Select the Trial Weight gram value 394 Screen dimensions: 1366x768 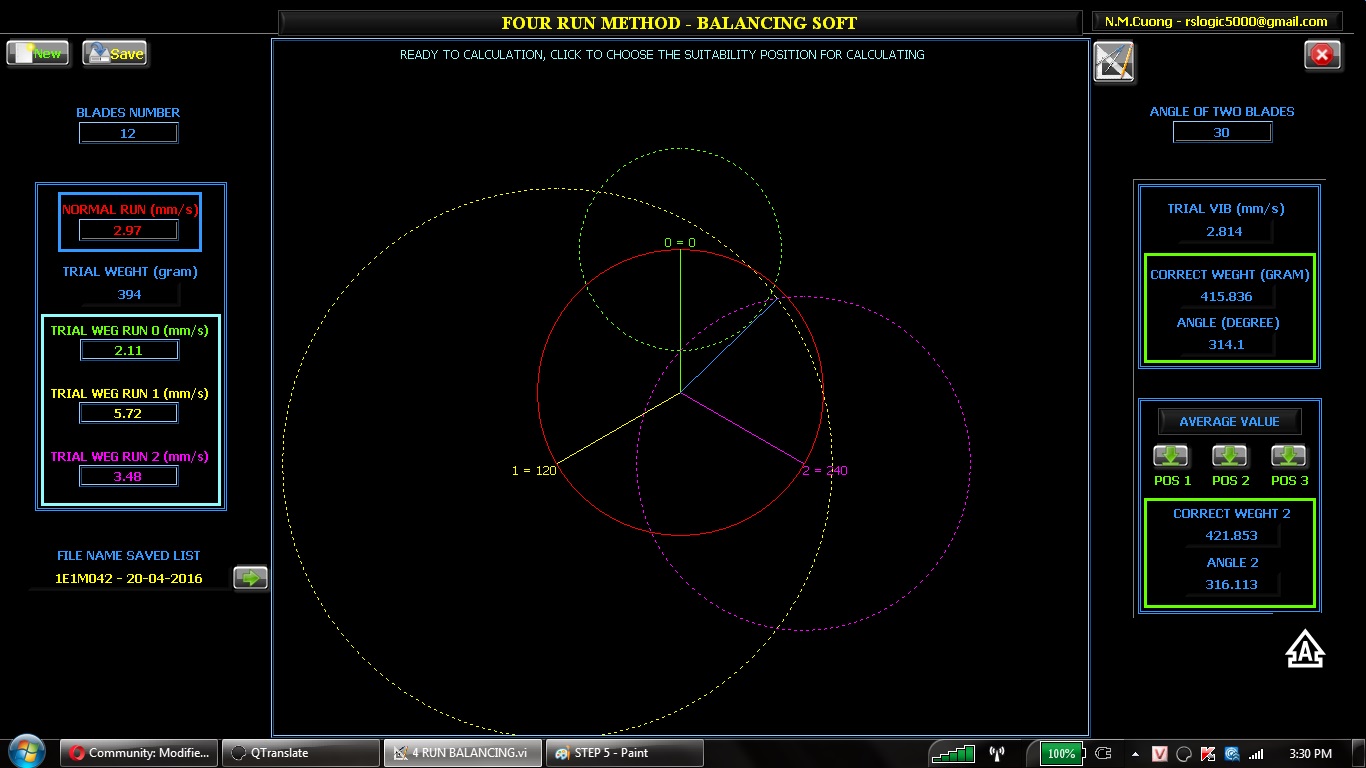[129, 294]
